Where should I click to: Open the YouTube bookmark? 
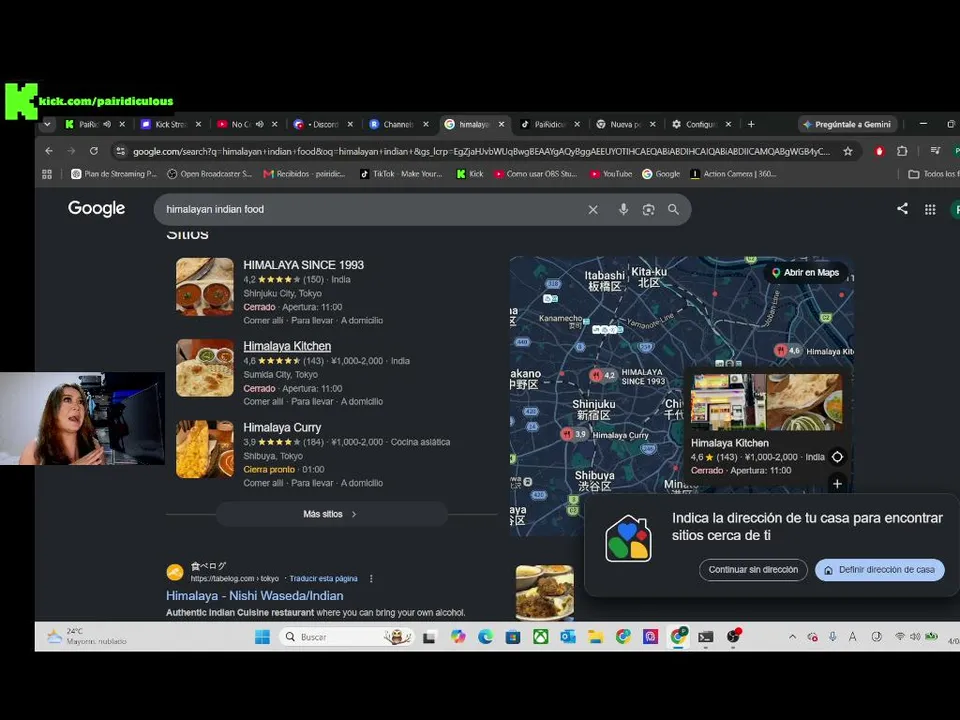611,174
